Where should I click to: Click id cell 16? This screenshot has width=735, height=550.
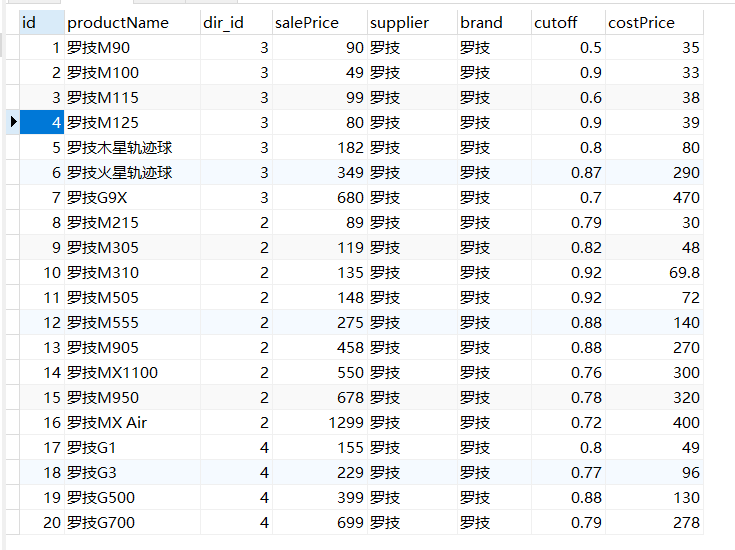click(x=42, y=422)
